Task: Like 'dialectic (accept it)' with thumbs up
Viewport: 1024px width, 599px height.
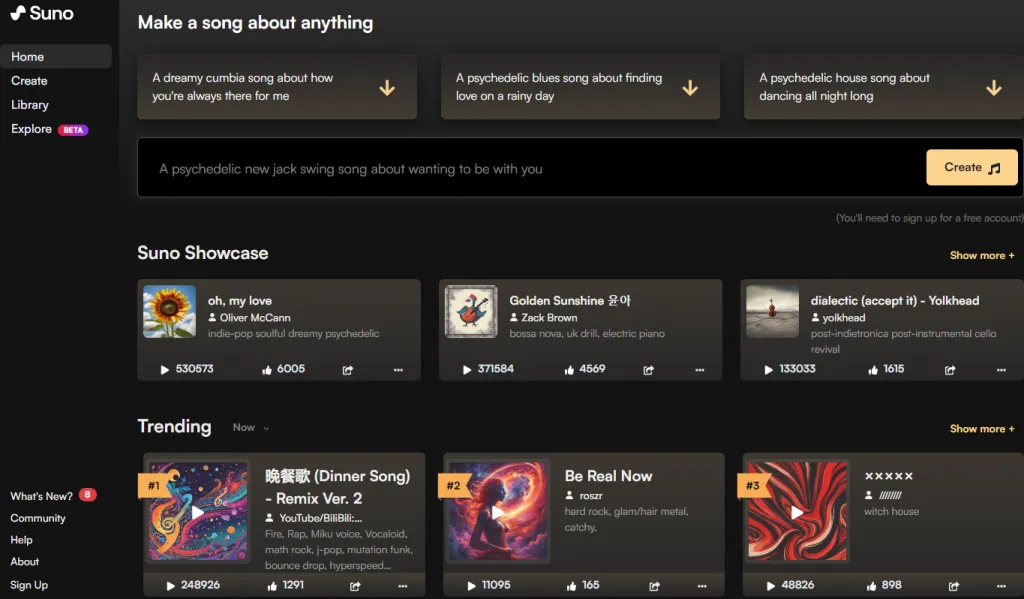Action: (872, 370)
